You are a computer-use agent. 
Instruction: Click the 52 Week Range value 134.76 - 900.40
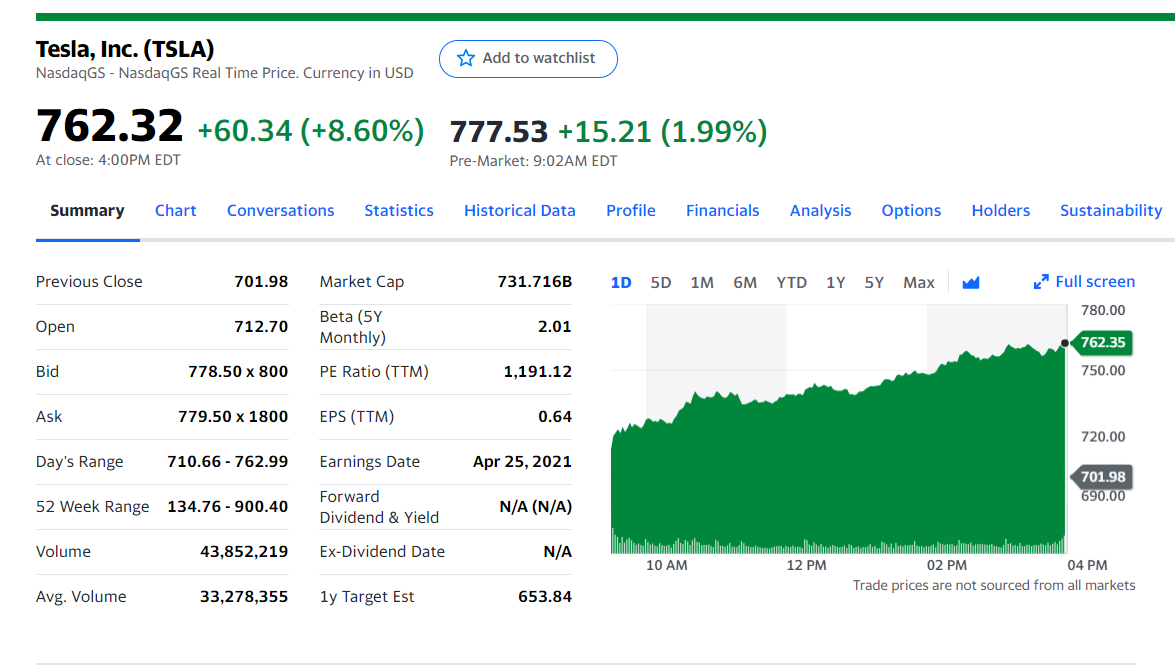point(228,507)
